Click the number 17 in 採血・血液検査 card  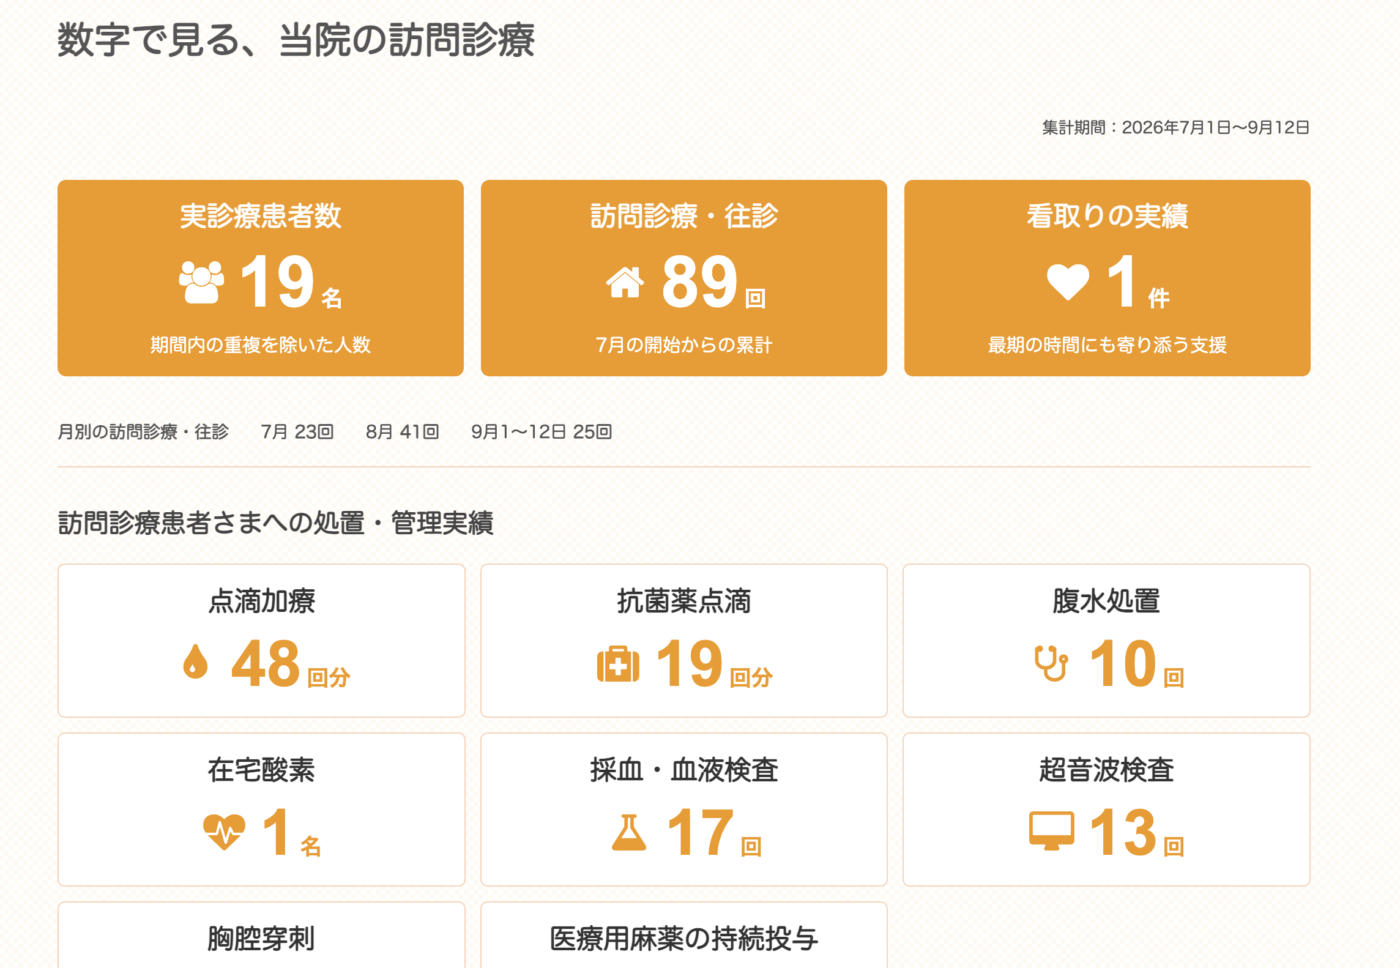click(x=700, y=833)
